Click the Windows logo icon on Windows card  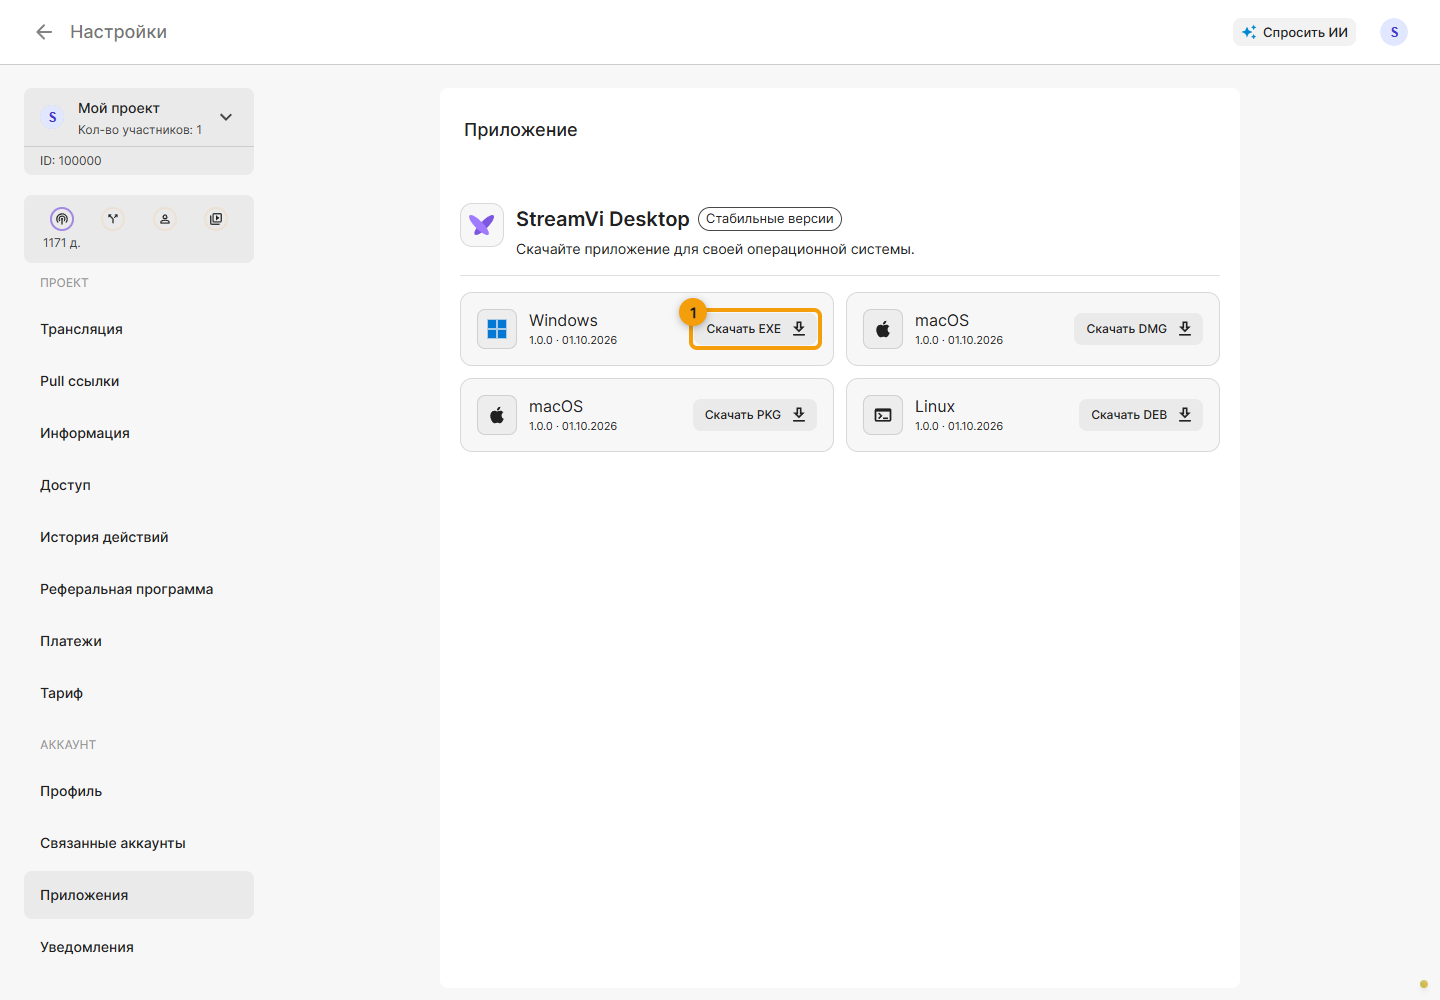click(497, 329)
